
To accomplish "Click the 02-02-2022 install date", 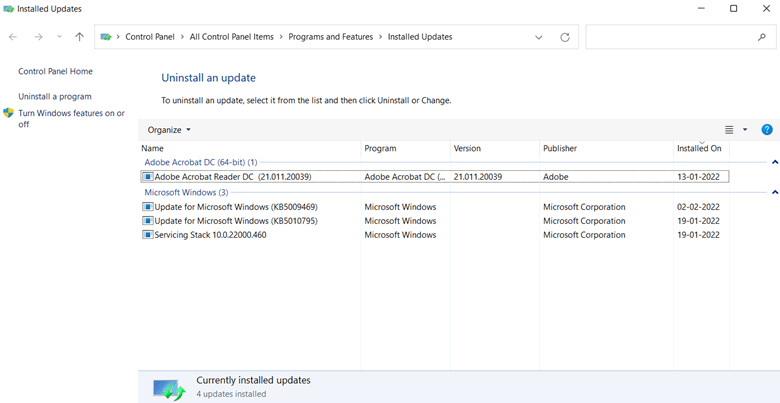I will point(698,207).
